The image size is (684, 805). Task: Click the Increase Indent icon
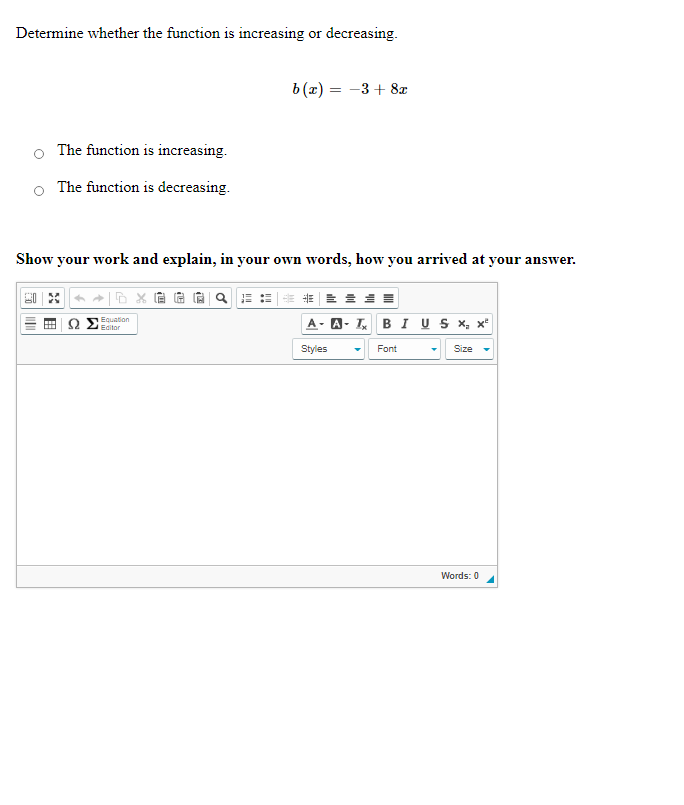coord(308,298)
